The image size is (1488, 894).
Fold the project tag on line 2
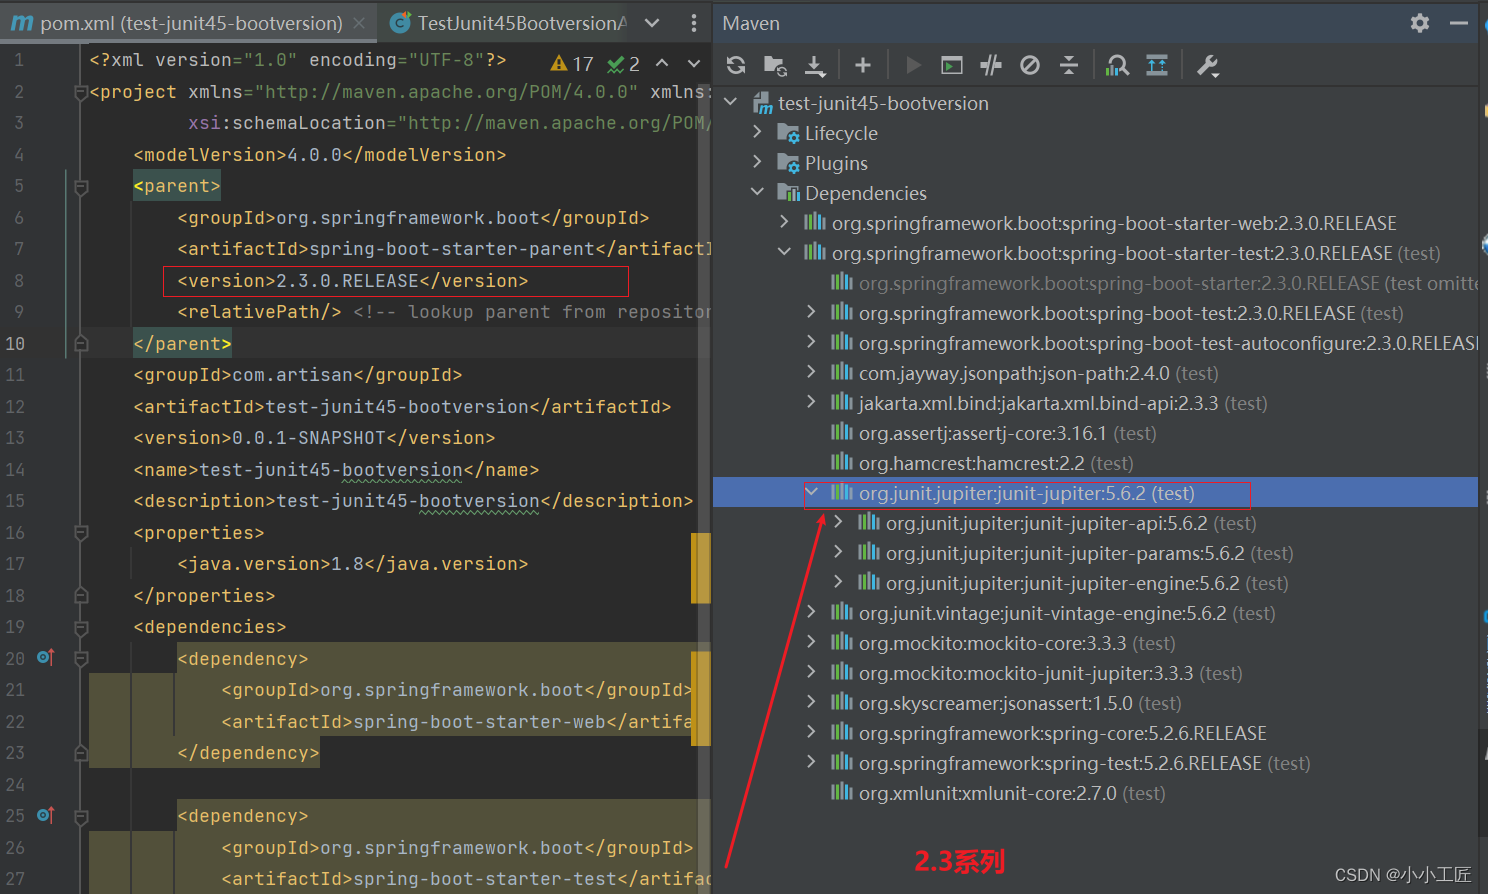(x=81, y=92)
